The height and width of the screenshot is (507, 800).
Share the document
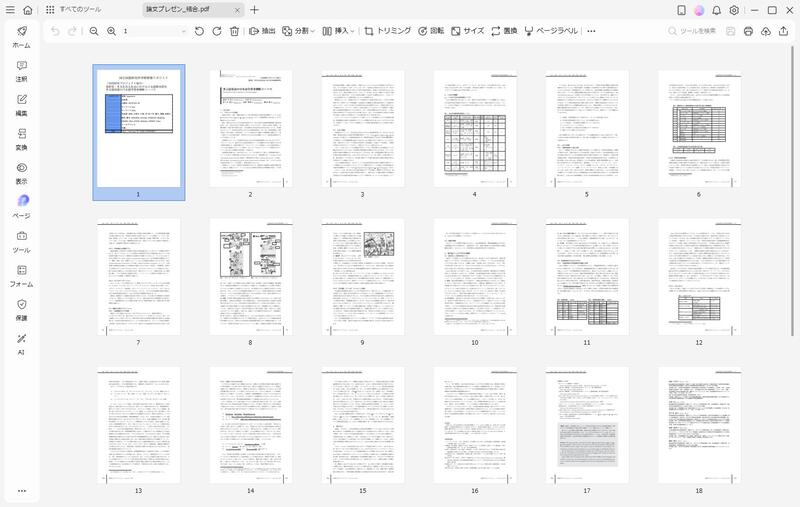click(783, 31)
